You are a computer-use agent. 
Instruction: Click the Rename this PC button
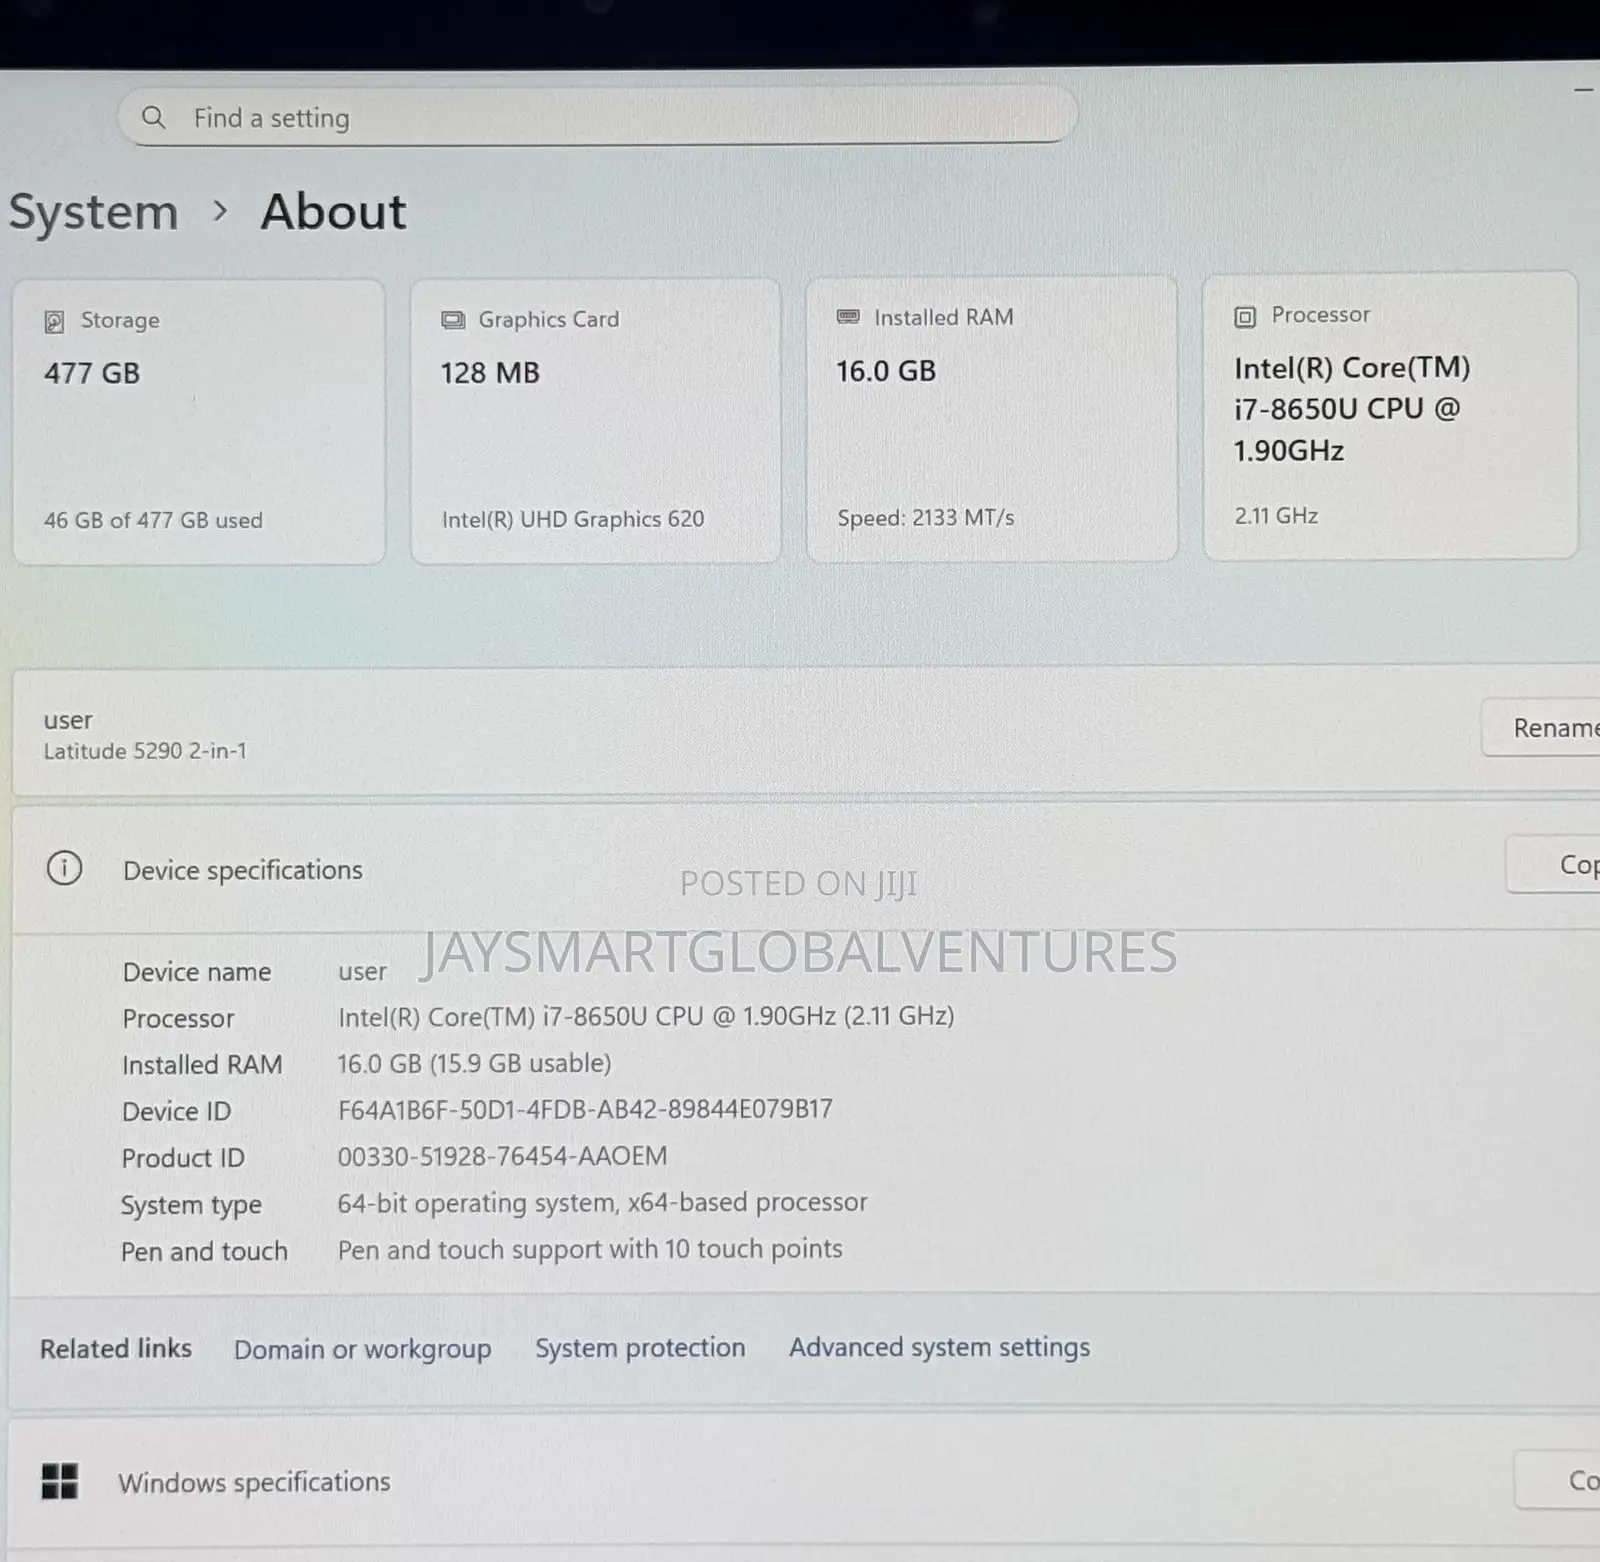tap(1541, 727)
